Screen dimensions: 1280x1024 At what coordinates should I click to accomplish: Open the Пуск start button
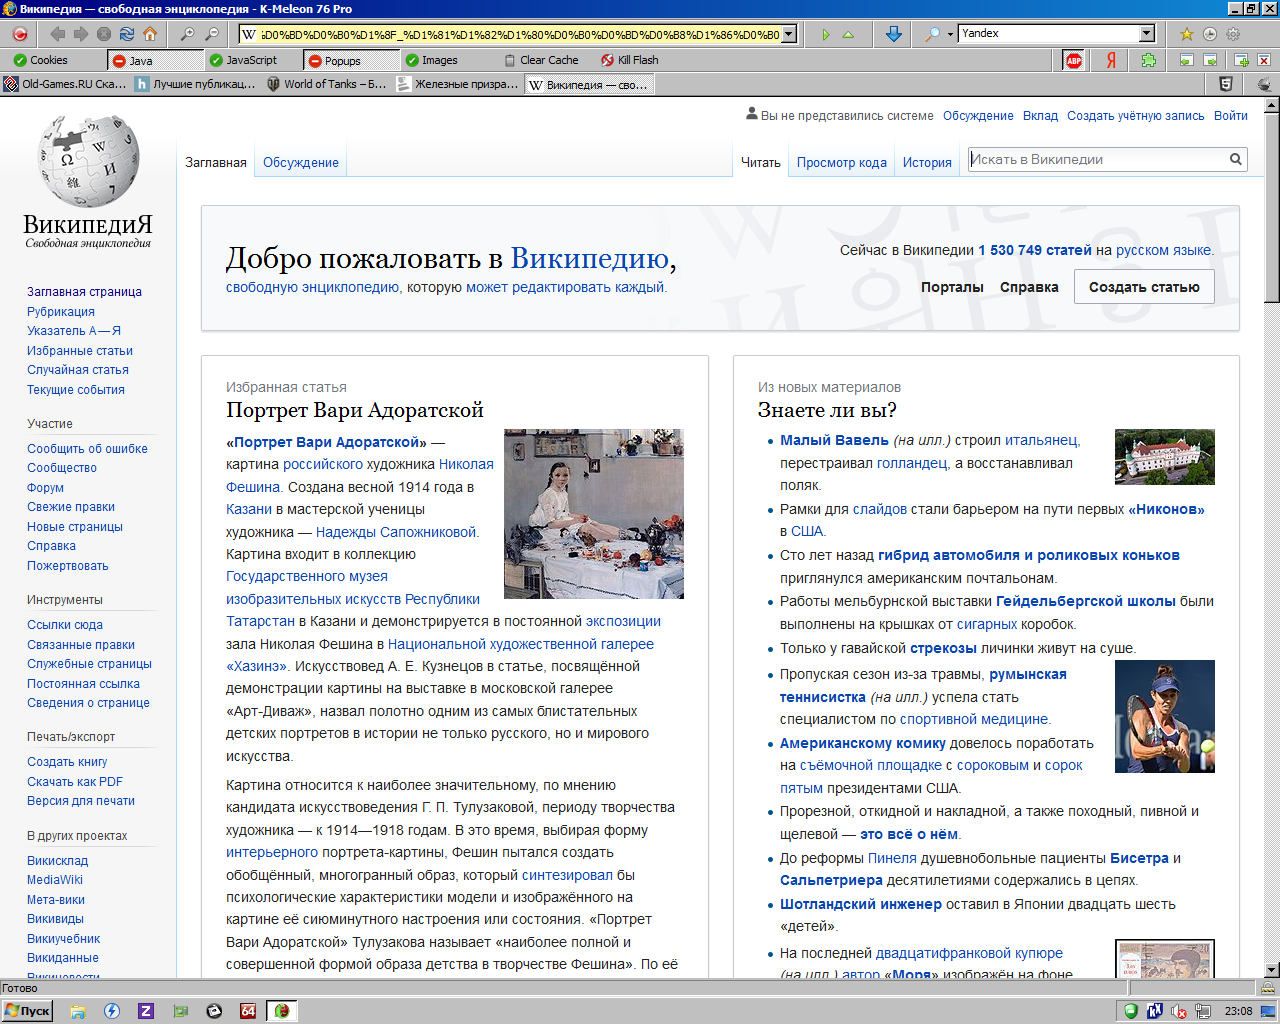click(27, 1011)
